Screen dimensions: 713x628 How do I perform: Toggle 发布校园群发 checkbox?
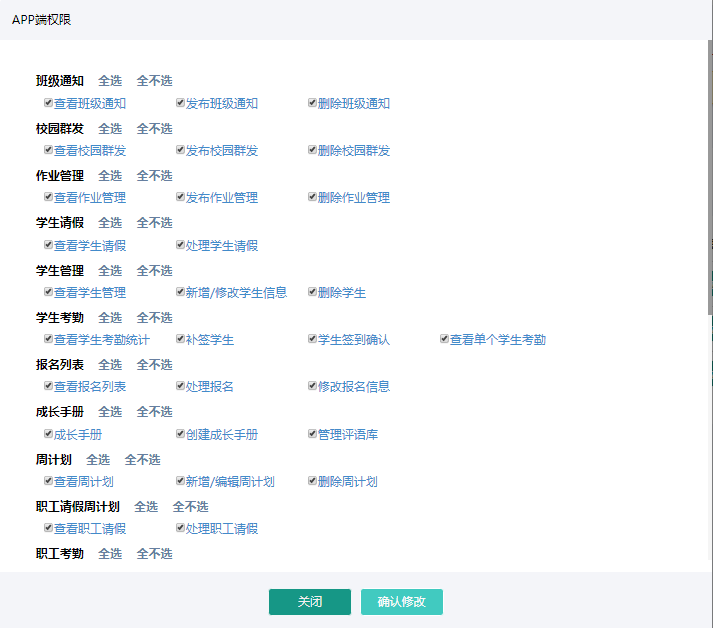[180, 150]
